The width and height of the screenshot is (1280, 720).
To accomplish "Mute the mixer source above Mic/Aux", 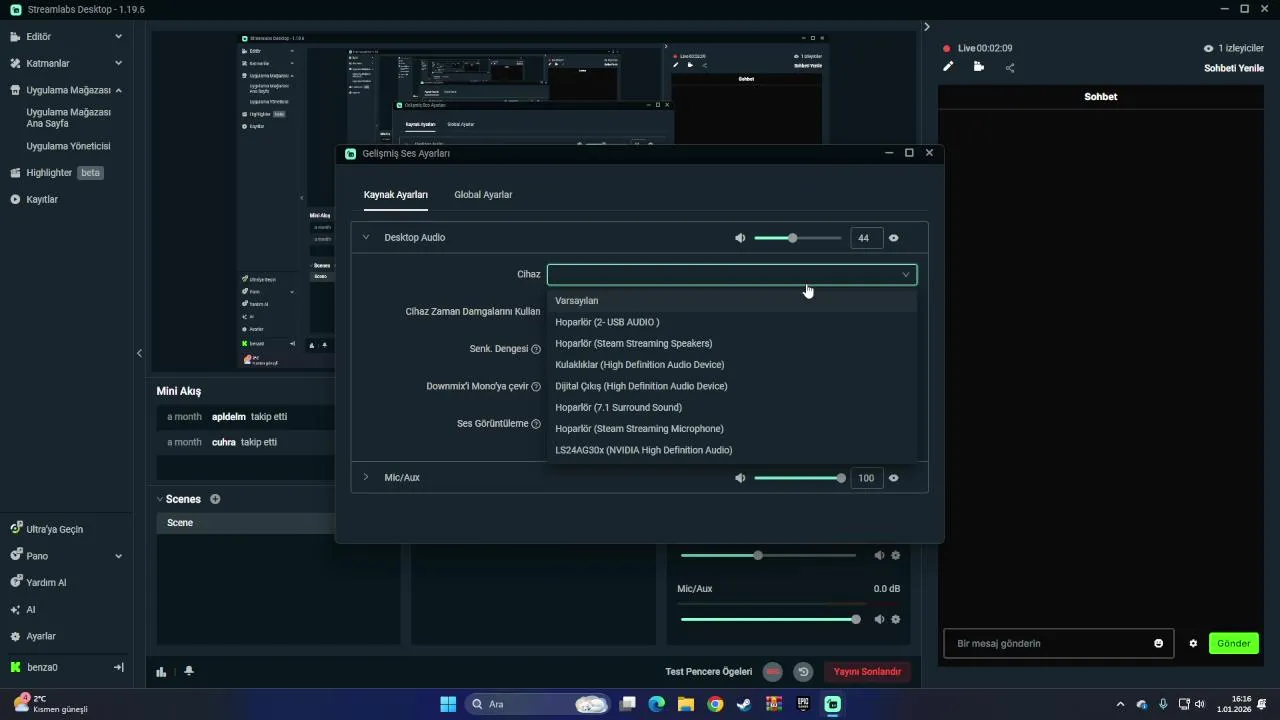I will tap(880, 555).
